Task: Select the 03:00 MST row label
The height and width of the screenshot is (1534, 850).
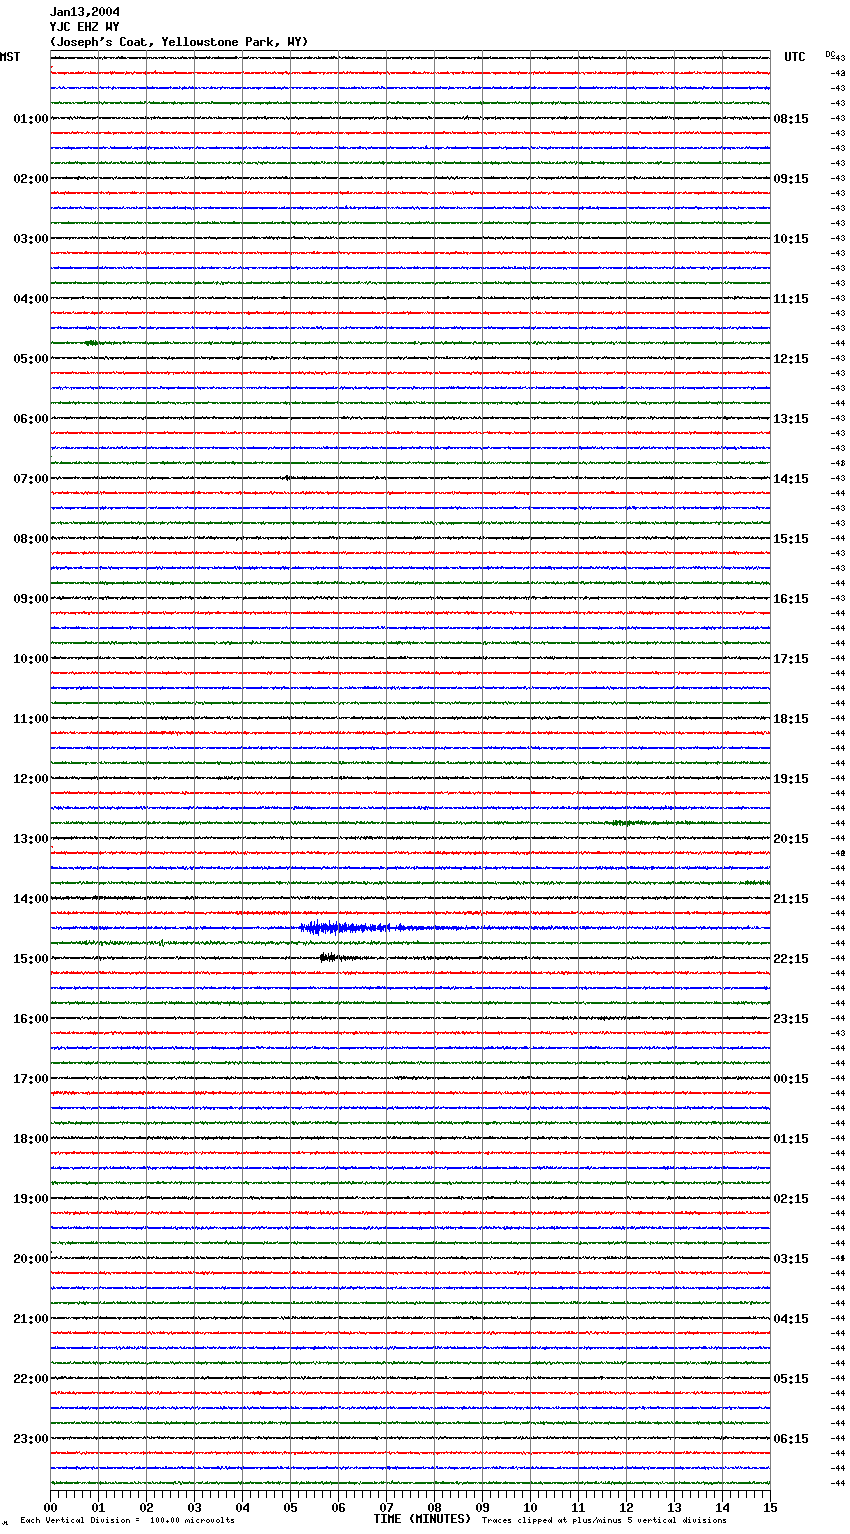Action: pos(31,239)
